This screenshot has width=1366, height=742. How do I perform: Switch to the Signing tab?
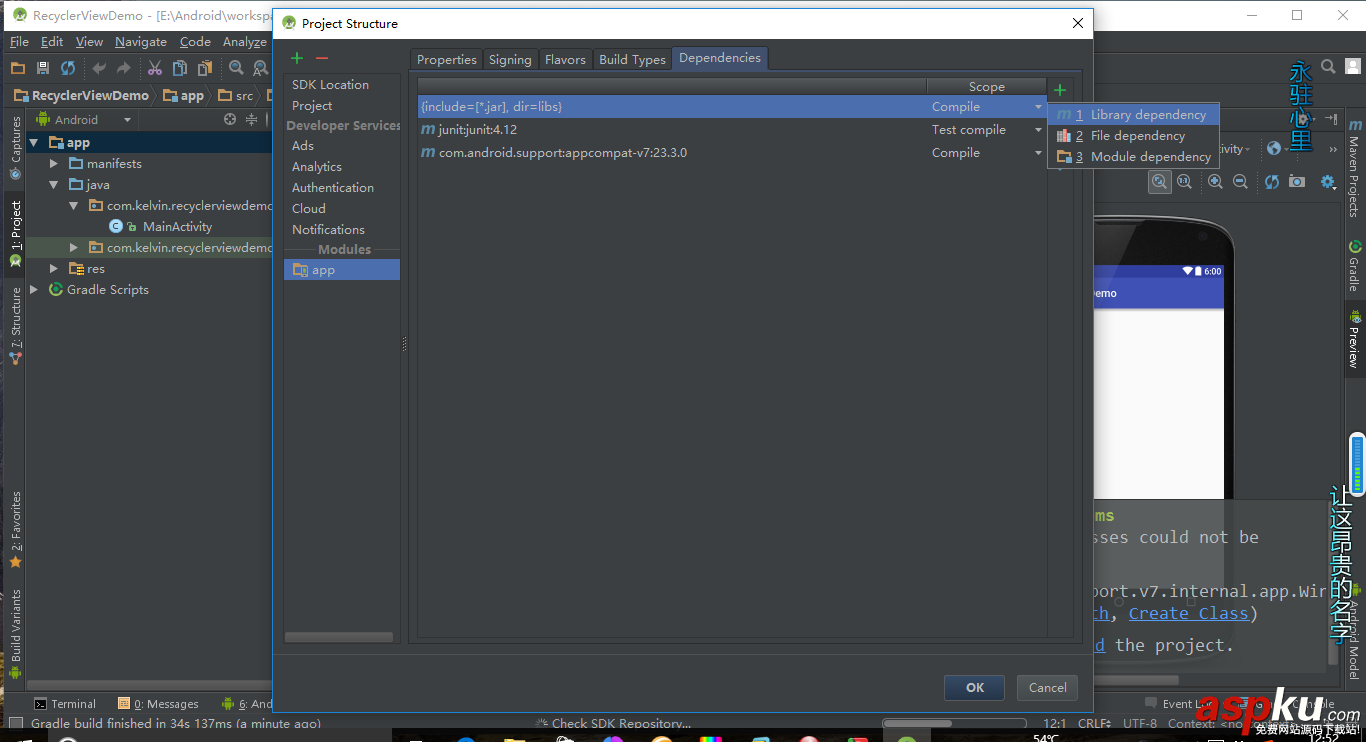click(x=510, y=60)
